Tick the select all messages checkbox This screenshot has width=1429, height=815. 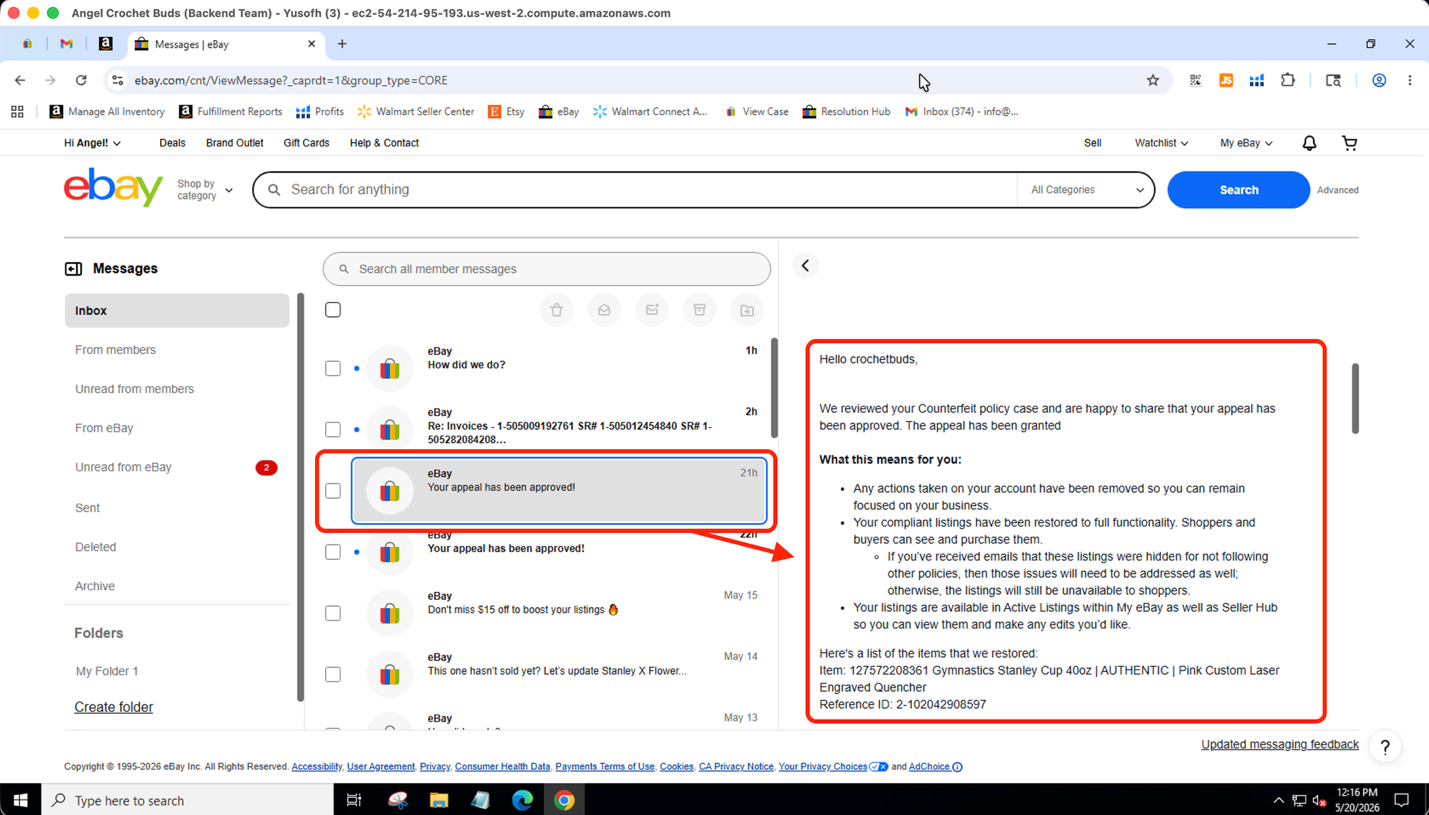click(x=333, y=310)
